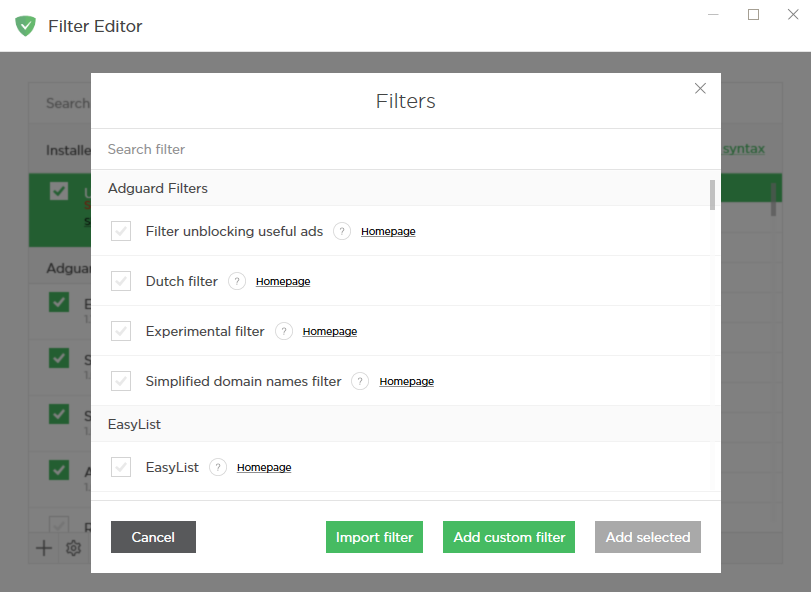Toggle the checkbox in the green highlighted row
Image resolution: width=811 pixels, height=592 pixels.
(x=59, y=191)
